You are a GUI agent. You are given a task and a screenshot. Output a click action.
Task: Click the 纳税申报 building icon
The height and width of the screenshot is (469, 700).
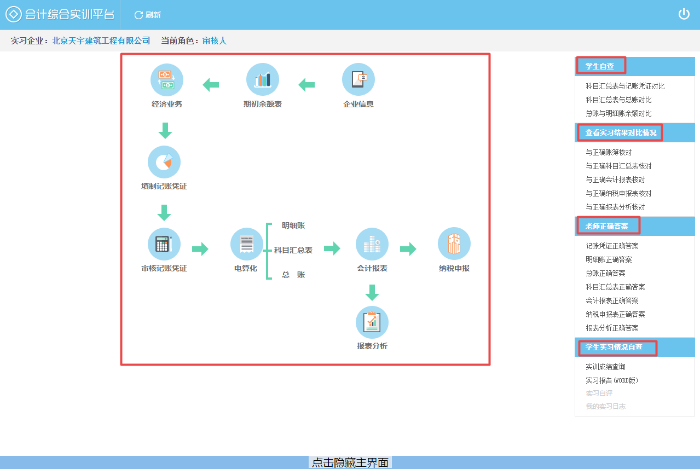tap(453, 244)
